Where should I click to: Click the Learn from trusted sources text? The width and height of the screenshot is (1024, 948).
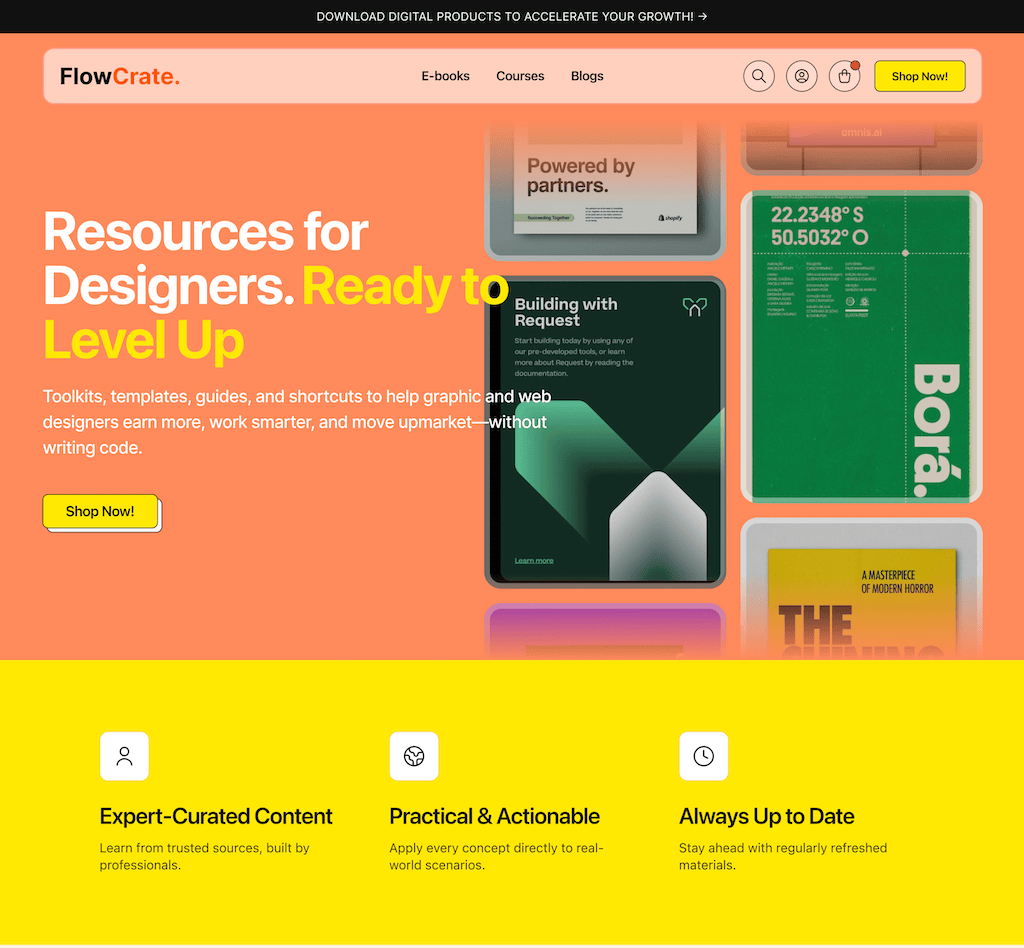click(x=204, y=857)
